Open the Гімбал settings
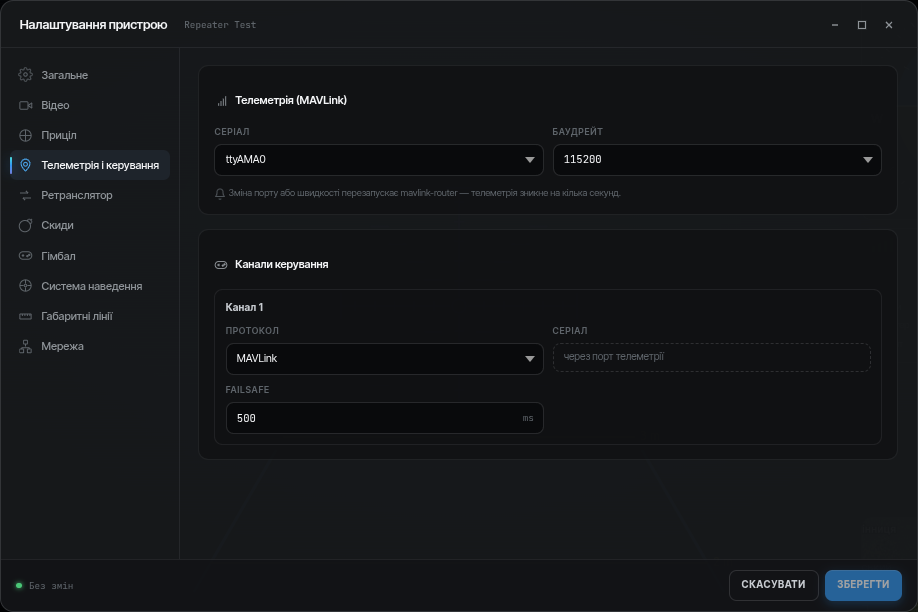 (90, 256)
